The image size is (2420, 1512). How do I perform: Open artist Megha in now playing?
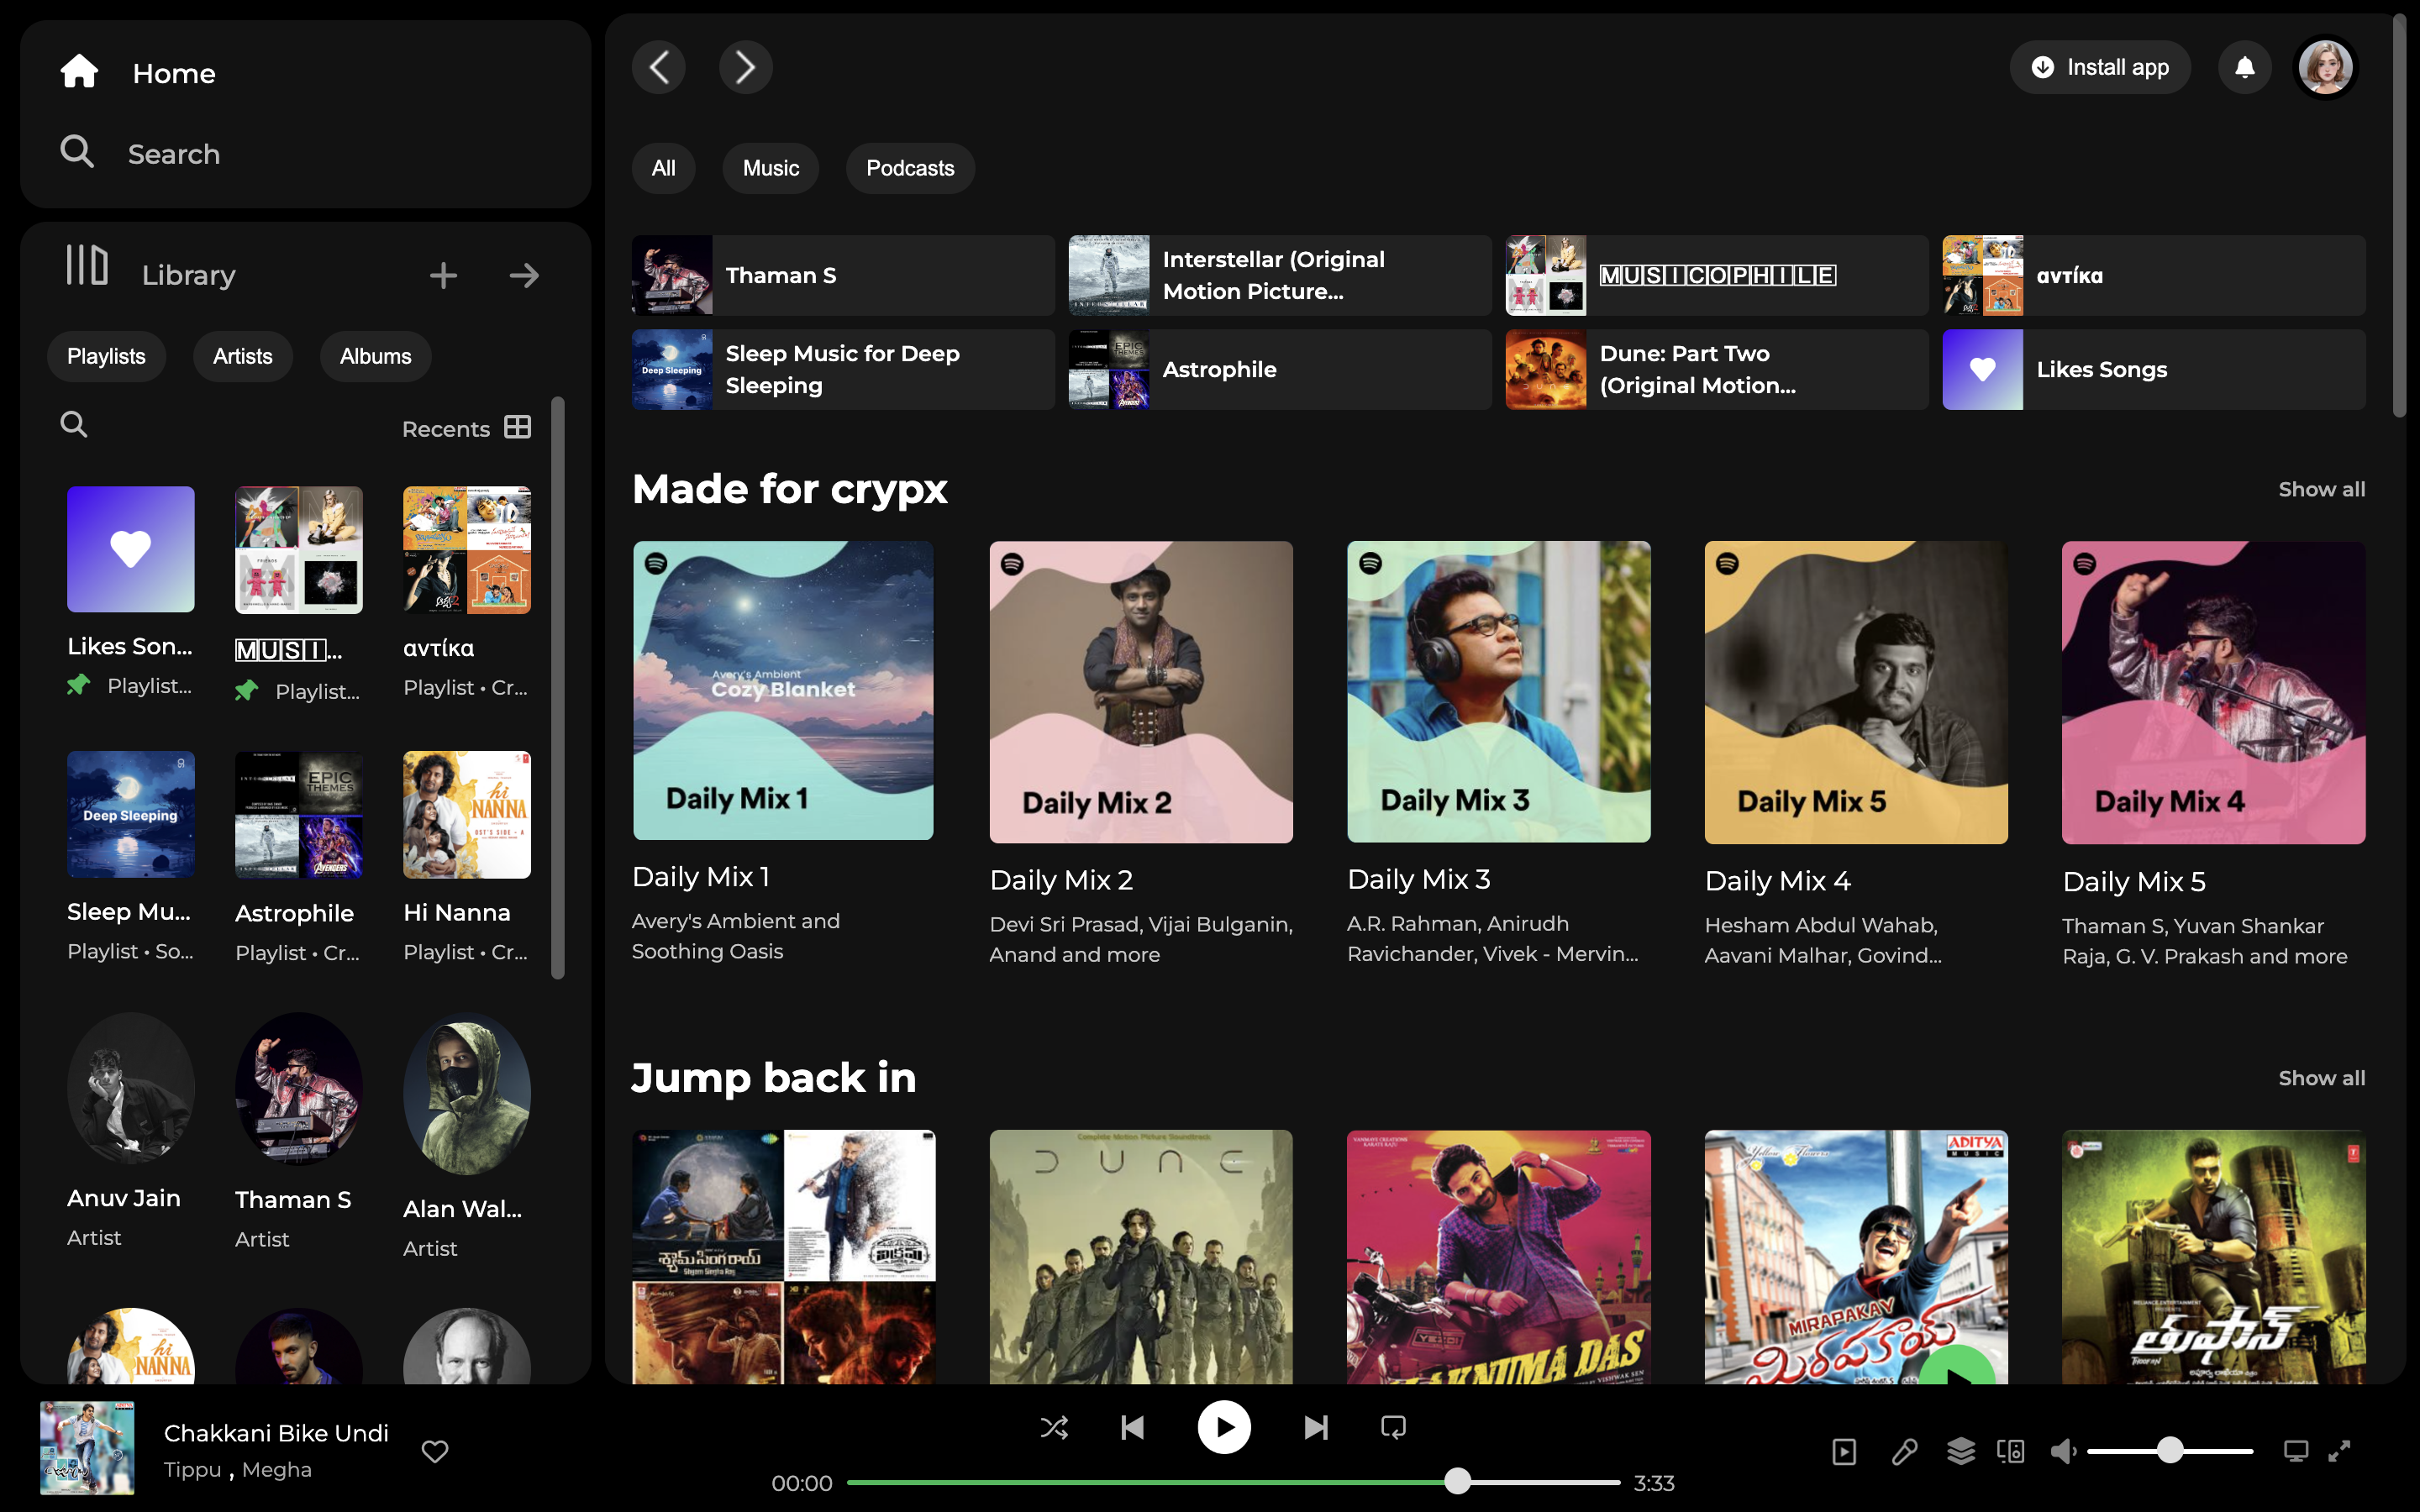(x=277, y=1470)
